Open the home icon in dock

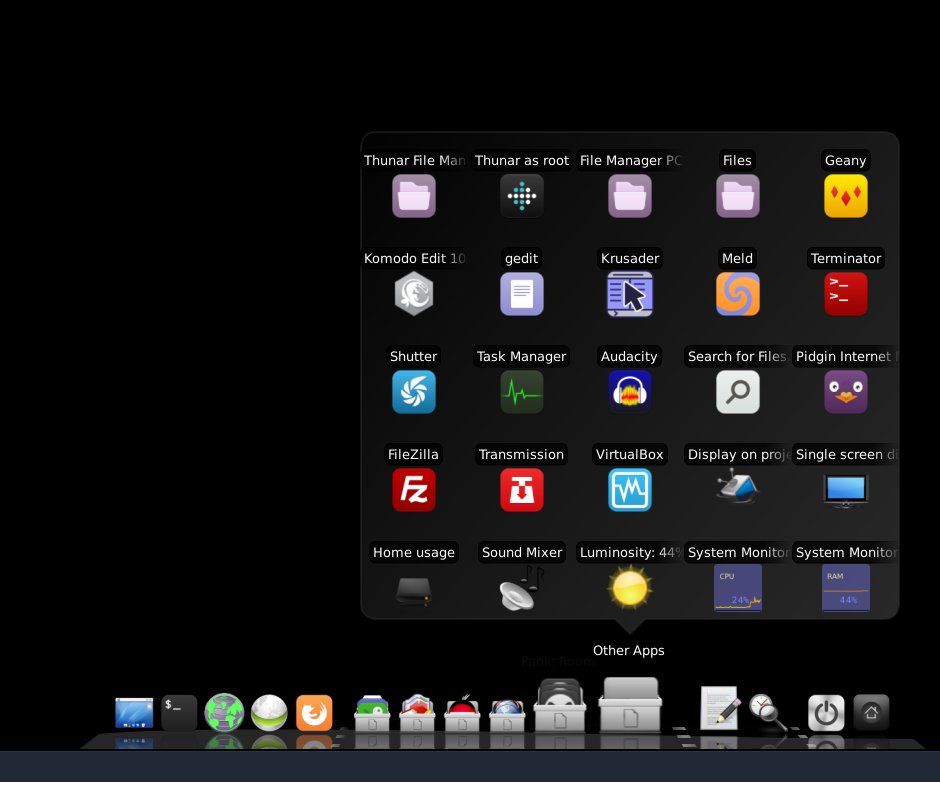(x=871, y=712)
